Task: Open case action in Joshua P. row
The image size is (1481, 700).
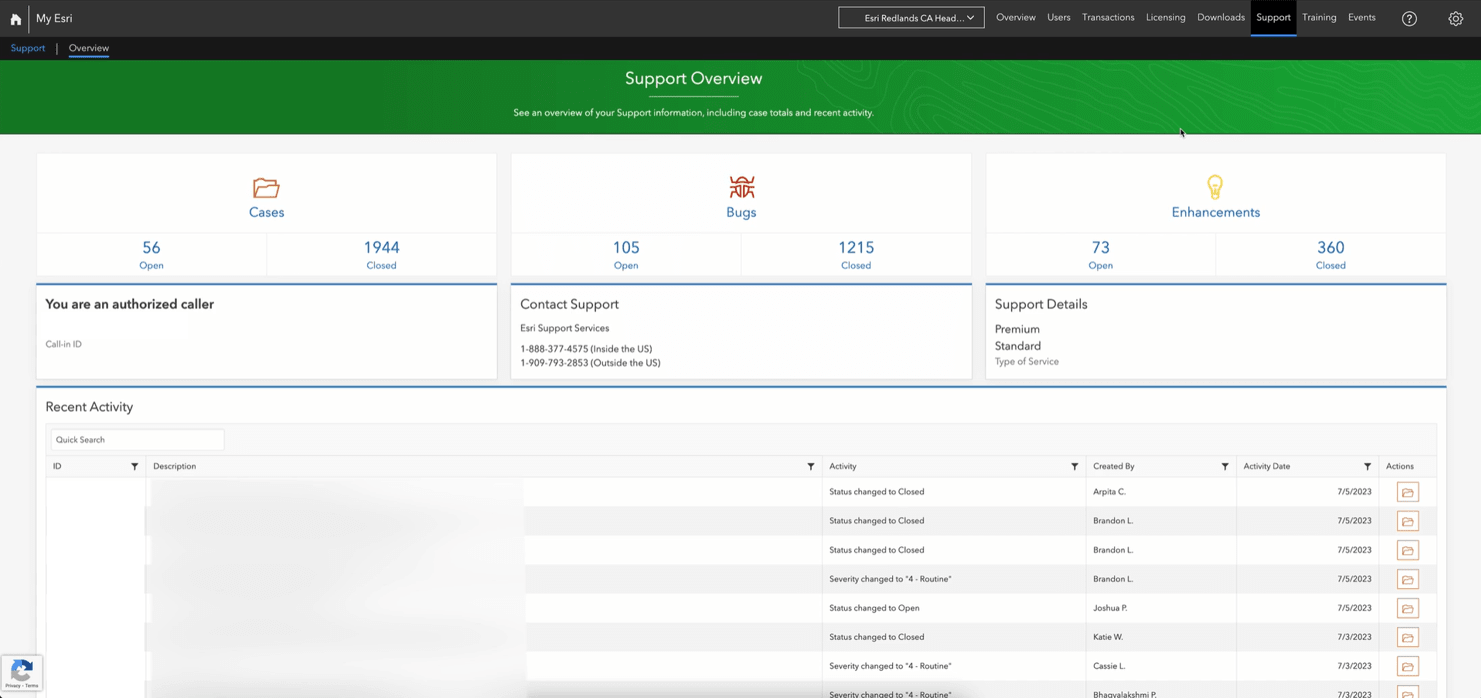Action: tap(1408, 608)
